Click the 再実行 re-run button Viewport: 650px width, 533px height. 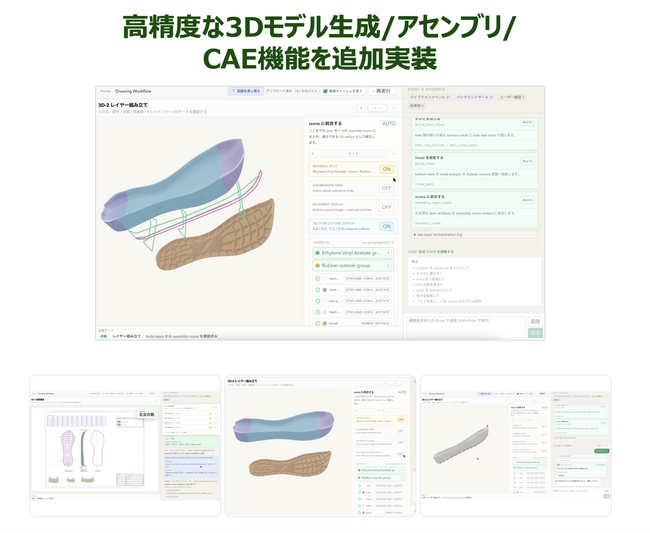coord(381,91)
